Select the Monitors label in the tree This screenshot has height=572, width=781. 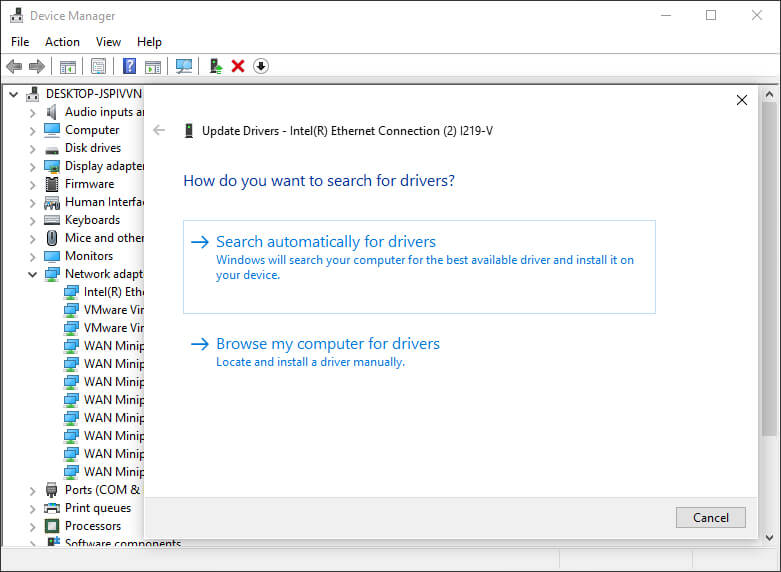pos(89,256)
